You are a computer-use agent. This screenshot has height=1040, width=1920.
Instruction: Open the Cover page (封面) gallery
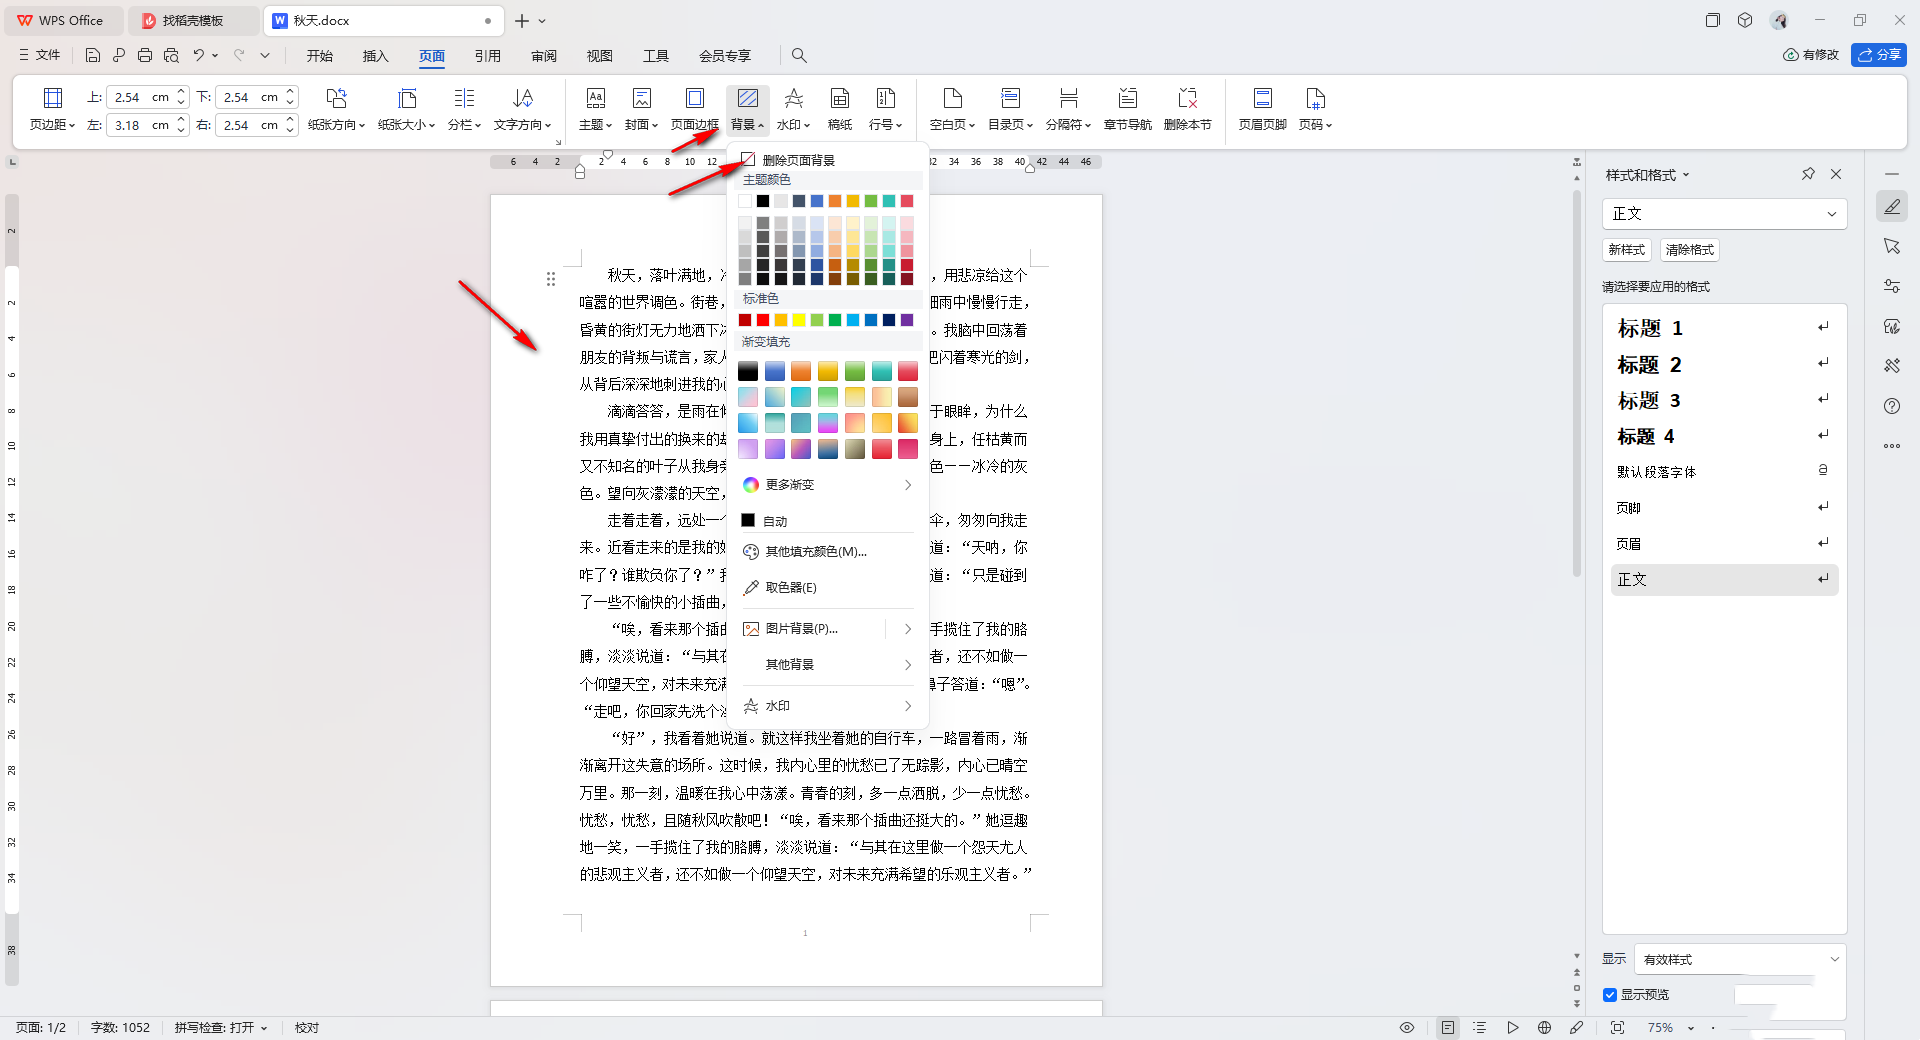pos(641,109)
